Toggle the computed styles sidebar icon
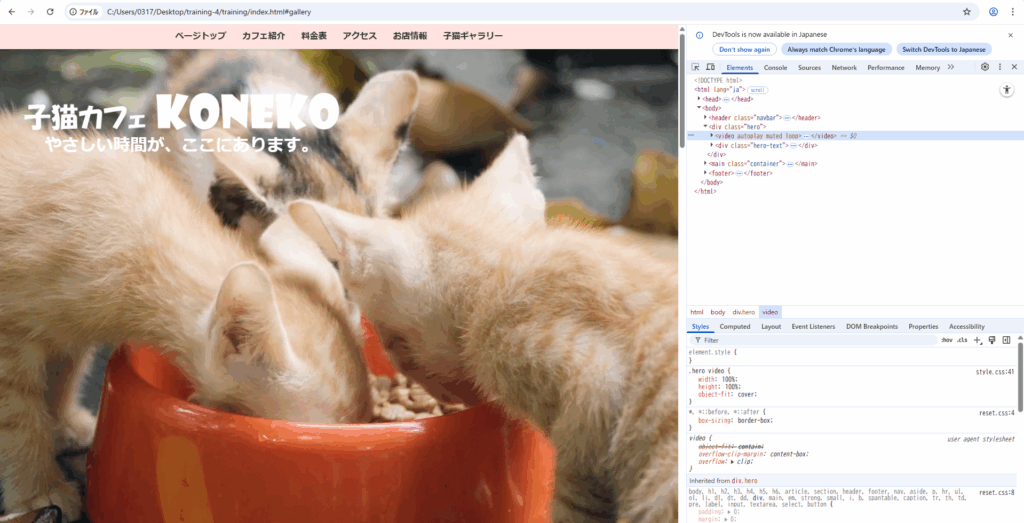The height and width of the screenshot is (523, 1024). tap(1006, 340)
